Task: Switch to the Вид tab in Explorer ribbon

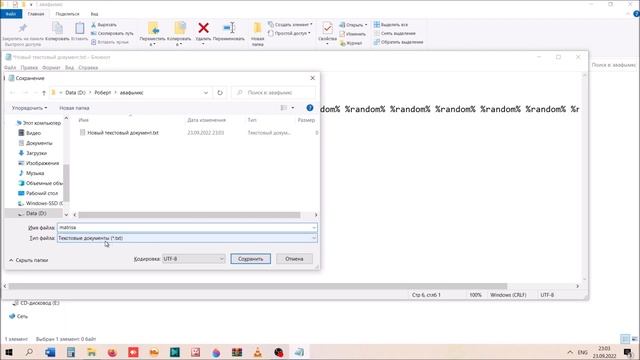Action: 94,14
